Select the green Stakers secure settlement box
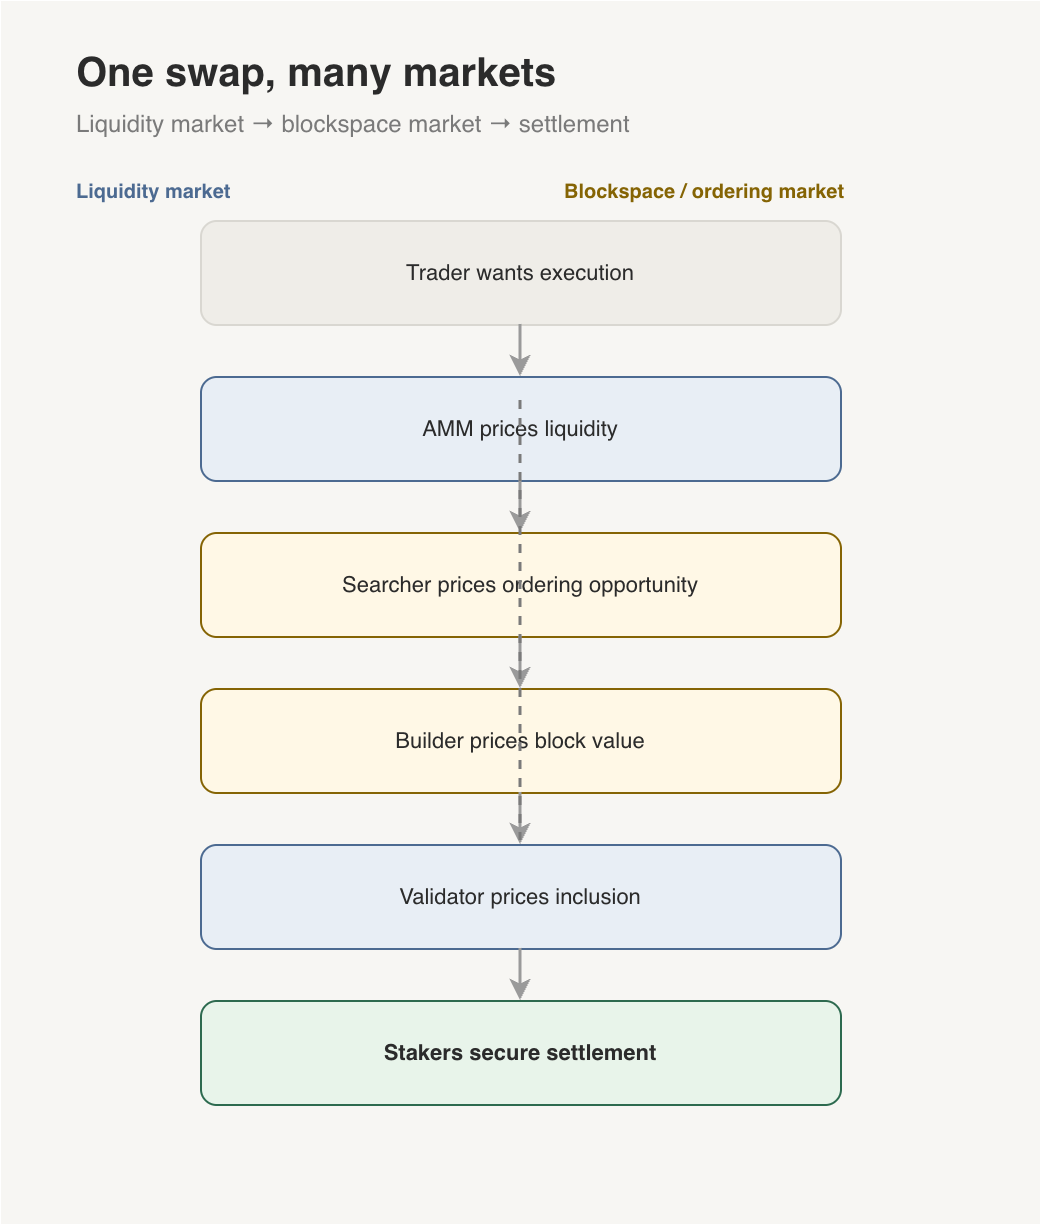 521,1053
